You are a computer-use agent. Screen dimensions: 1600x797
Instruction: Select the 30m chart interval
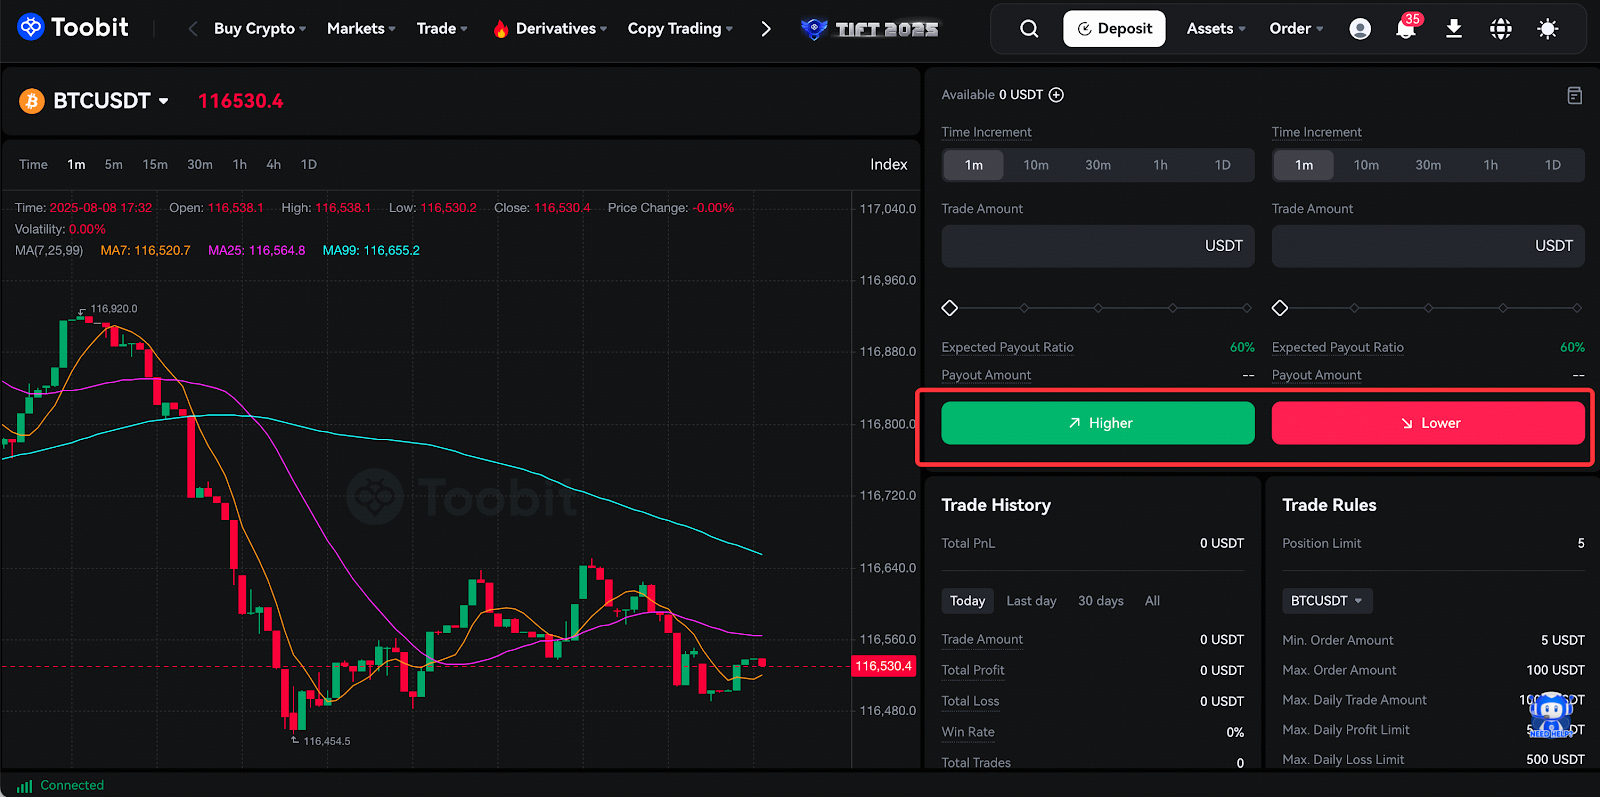click(x=200, y=165)
